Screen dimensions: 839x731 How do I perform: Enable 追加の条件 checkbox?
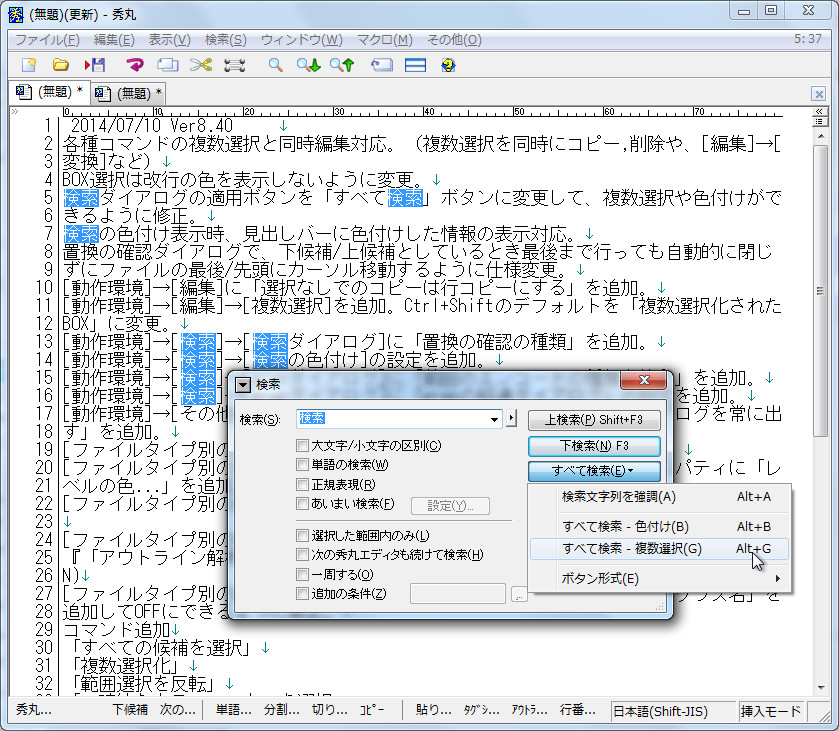coord(302,593)
